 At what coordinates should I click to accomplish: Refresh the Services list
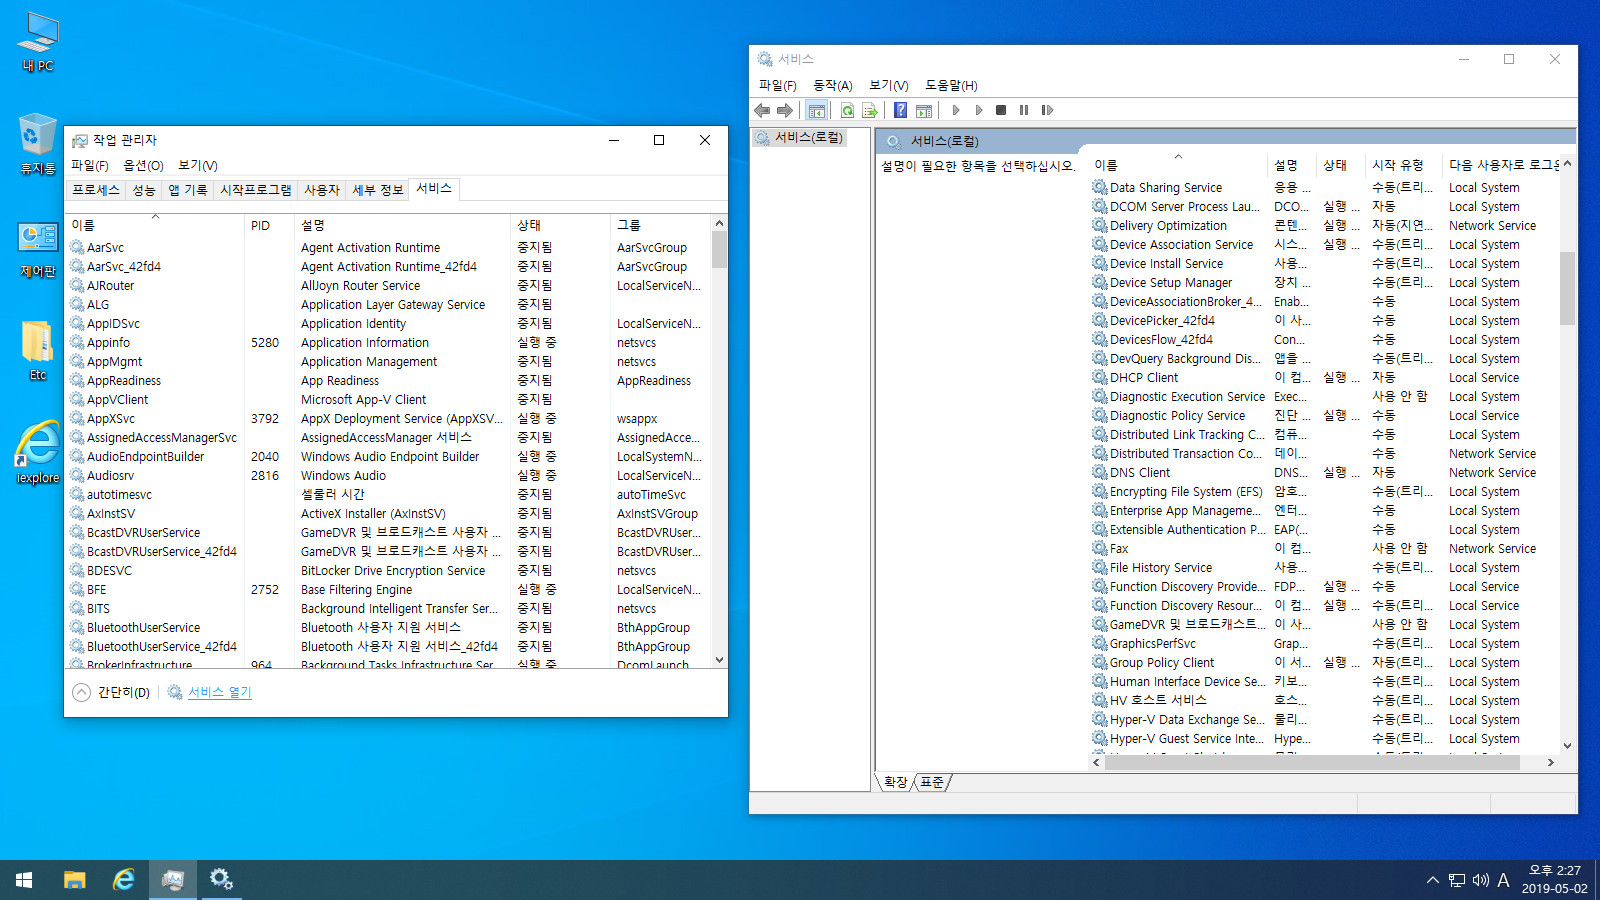point(847,110)
